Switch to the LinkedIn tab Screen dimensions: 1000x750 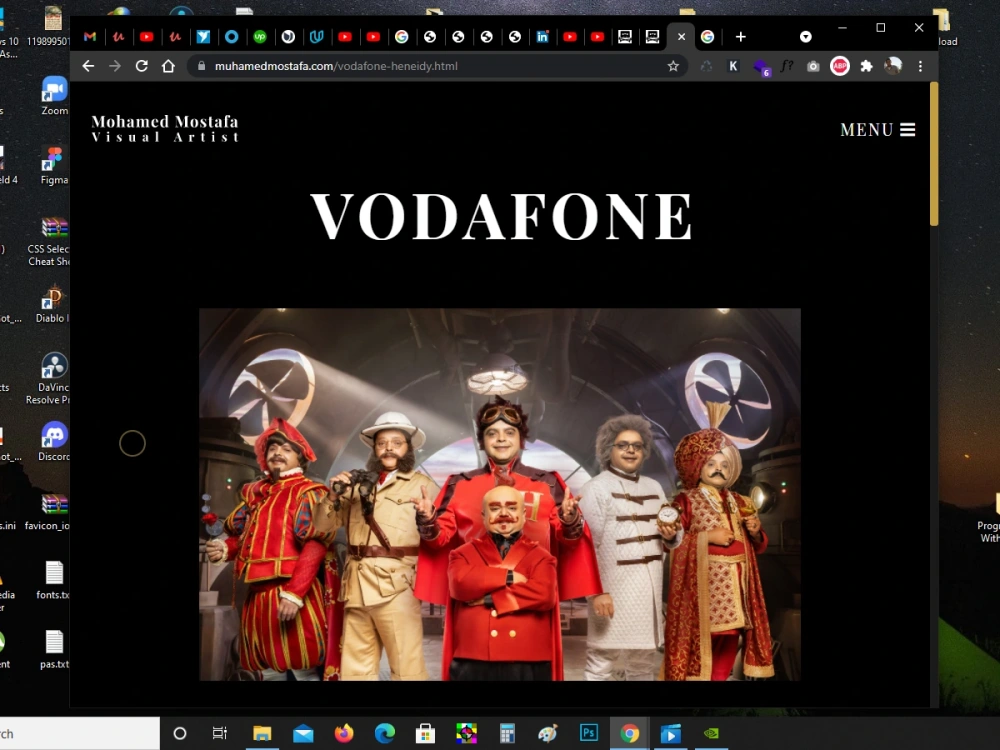(542, 37)
